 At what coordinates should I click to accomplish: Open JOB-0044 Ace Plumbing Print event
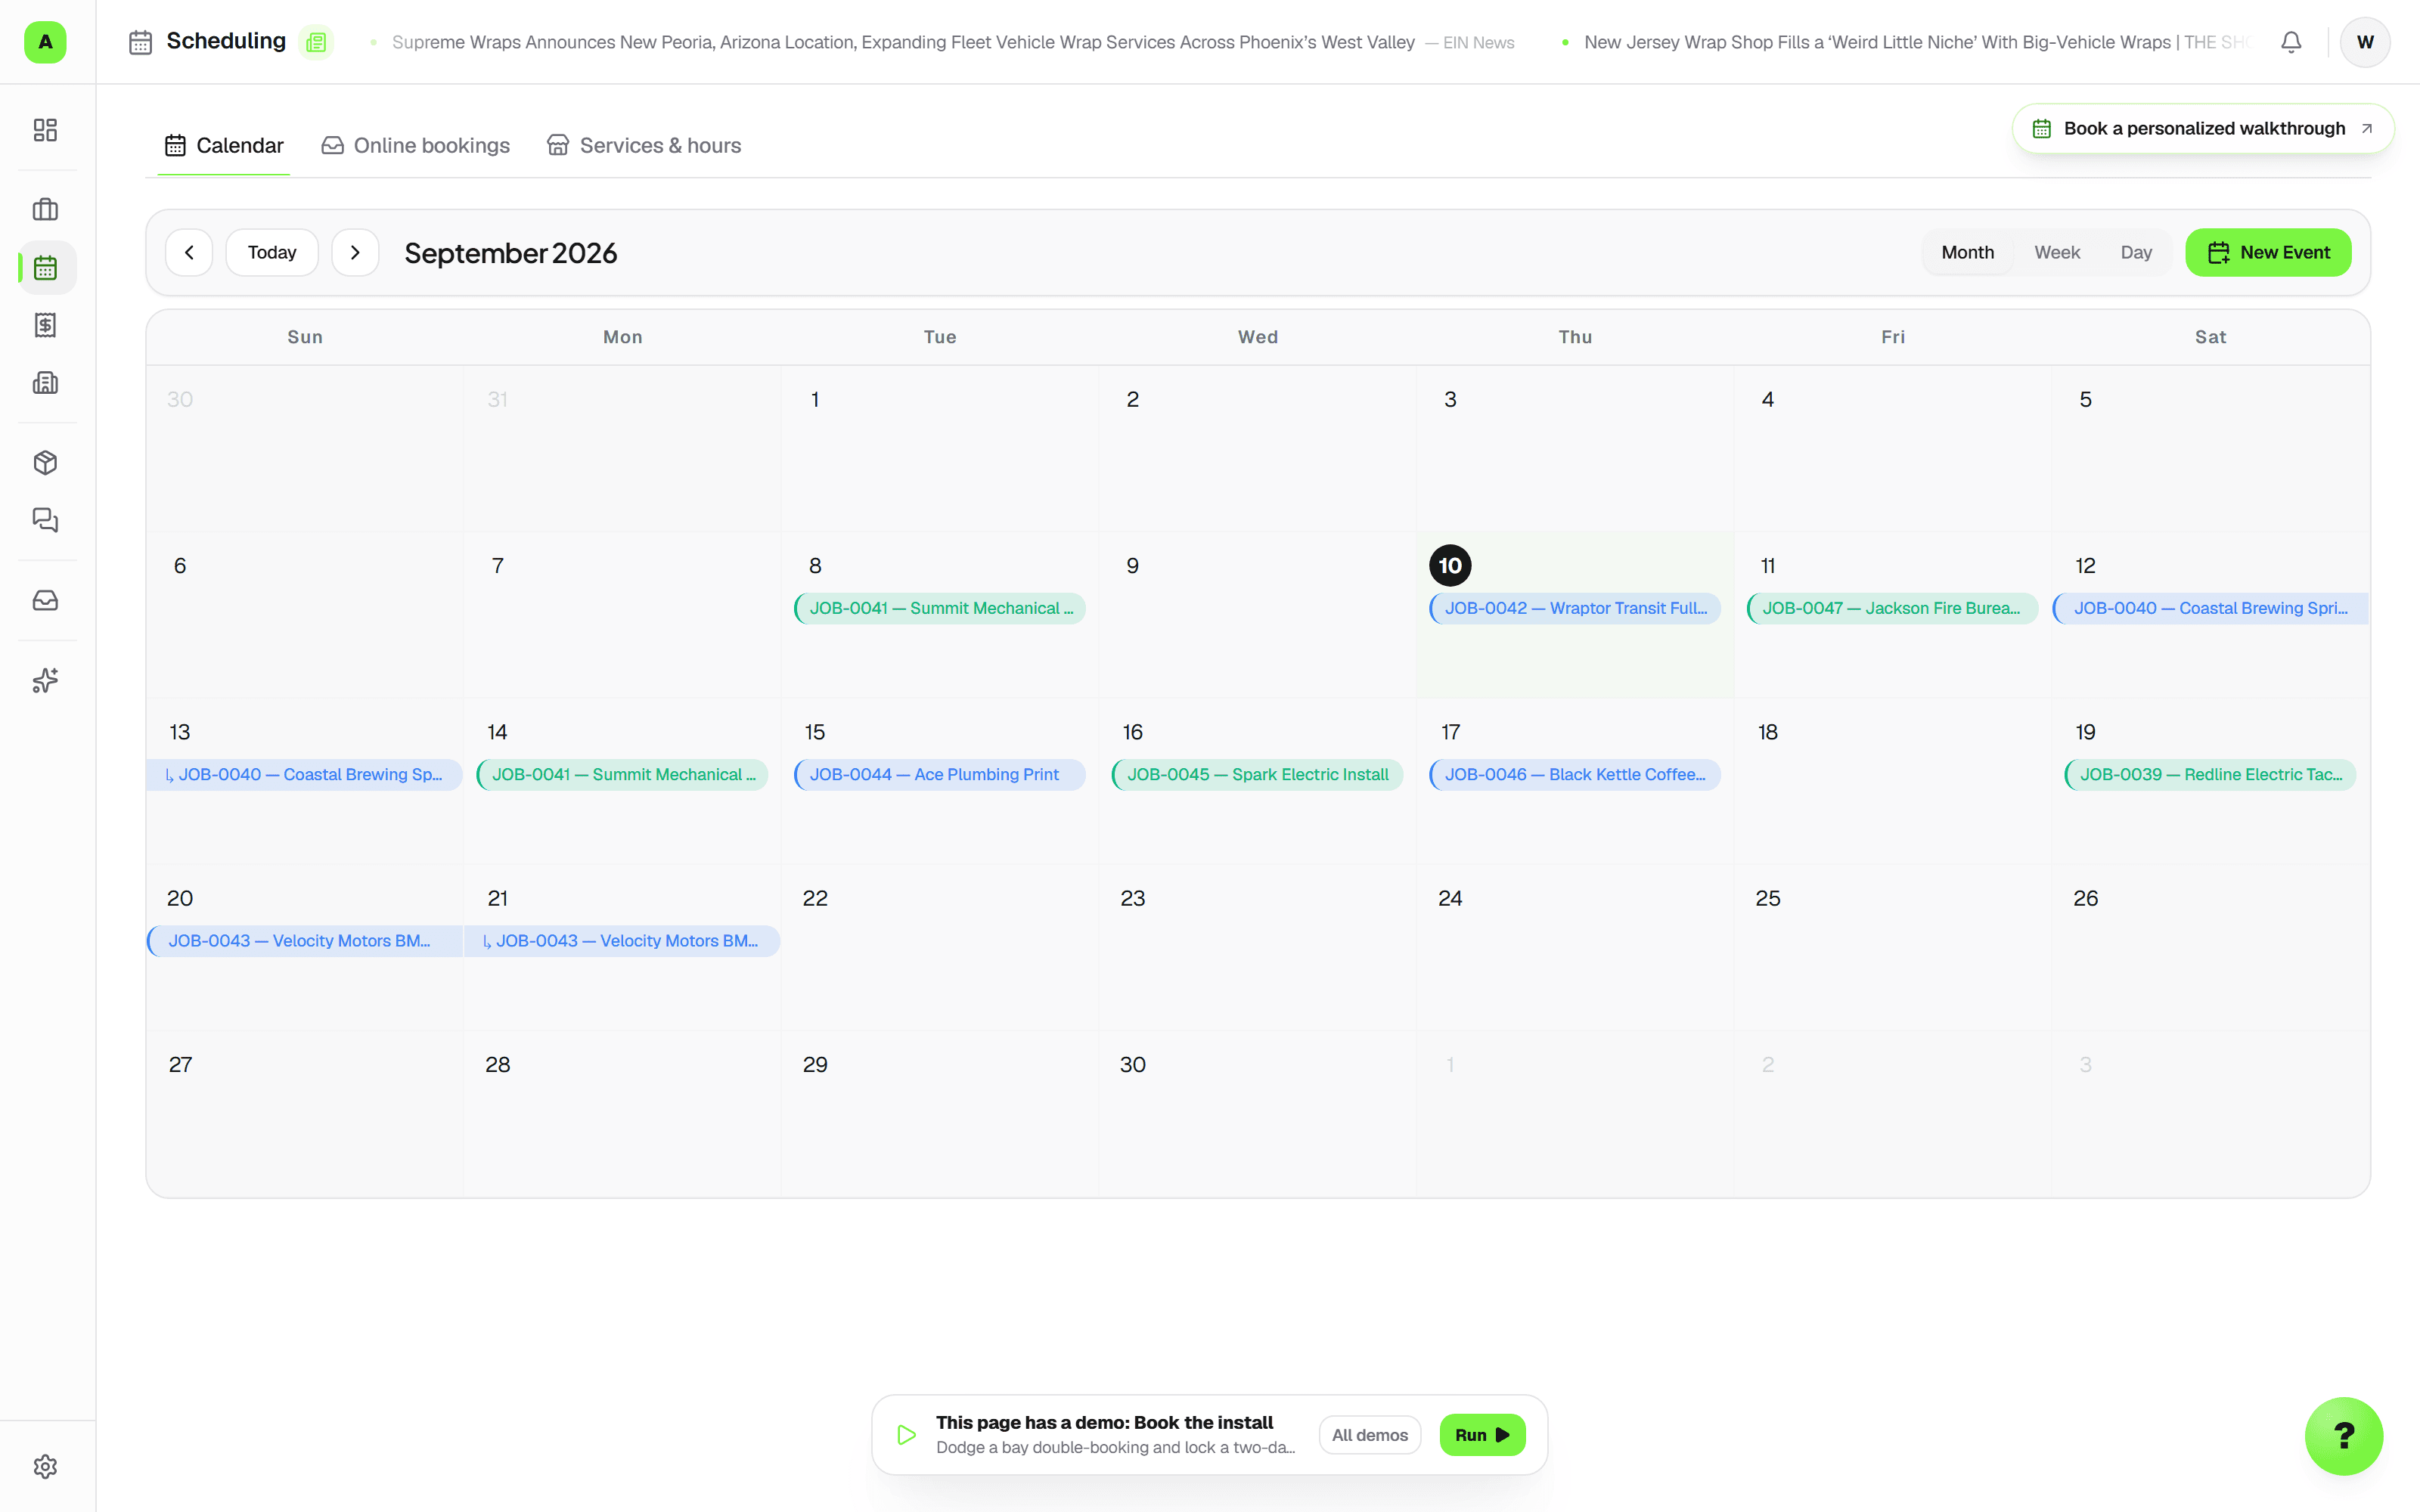click(x=940, y=774)
